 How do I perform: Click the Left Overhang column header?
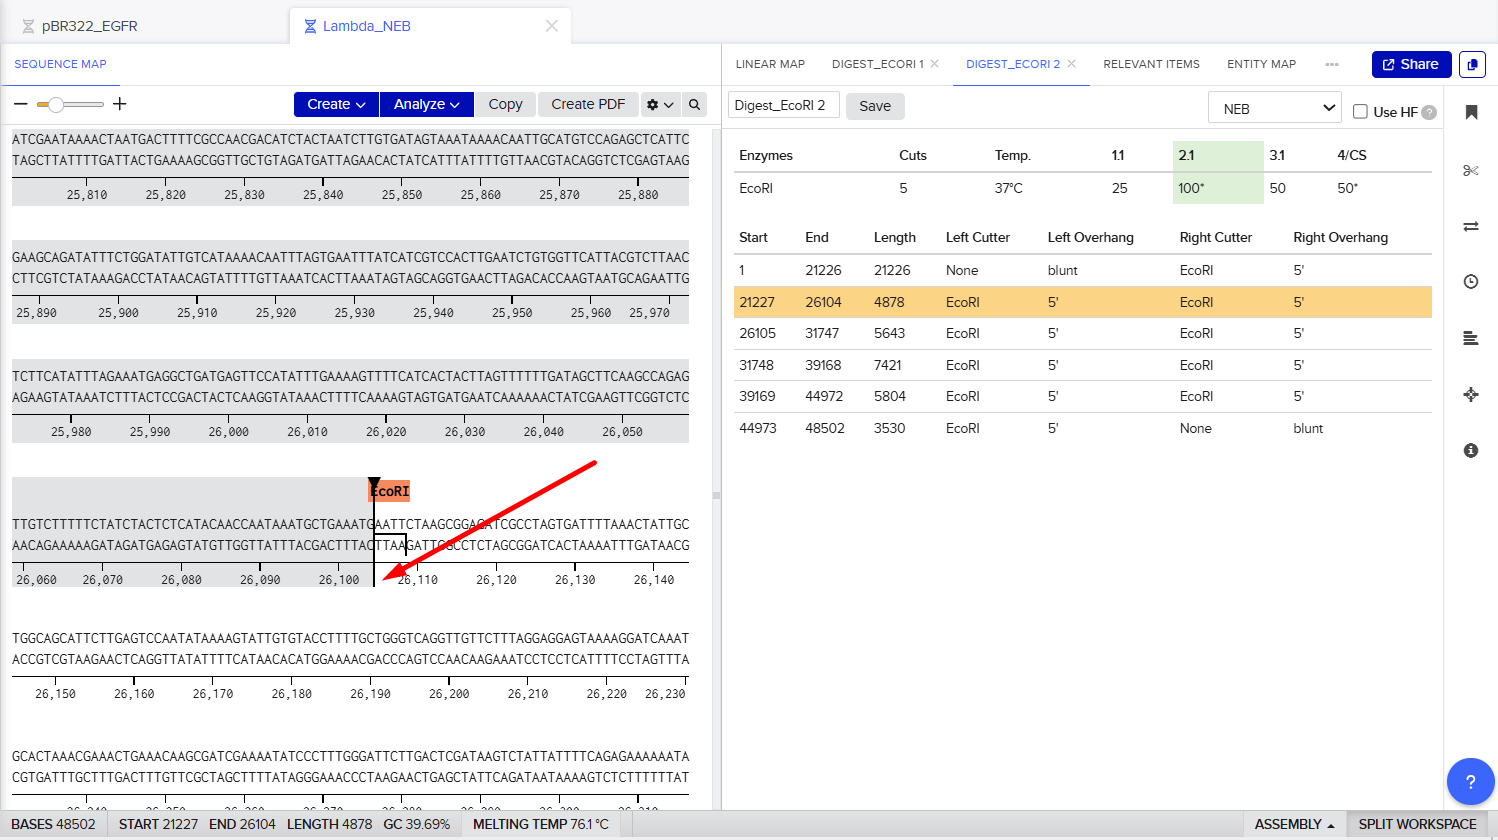pos(1091,237)
